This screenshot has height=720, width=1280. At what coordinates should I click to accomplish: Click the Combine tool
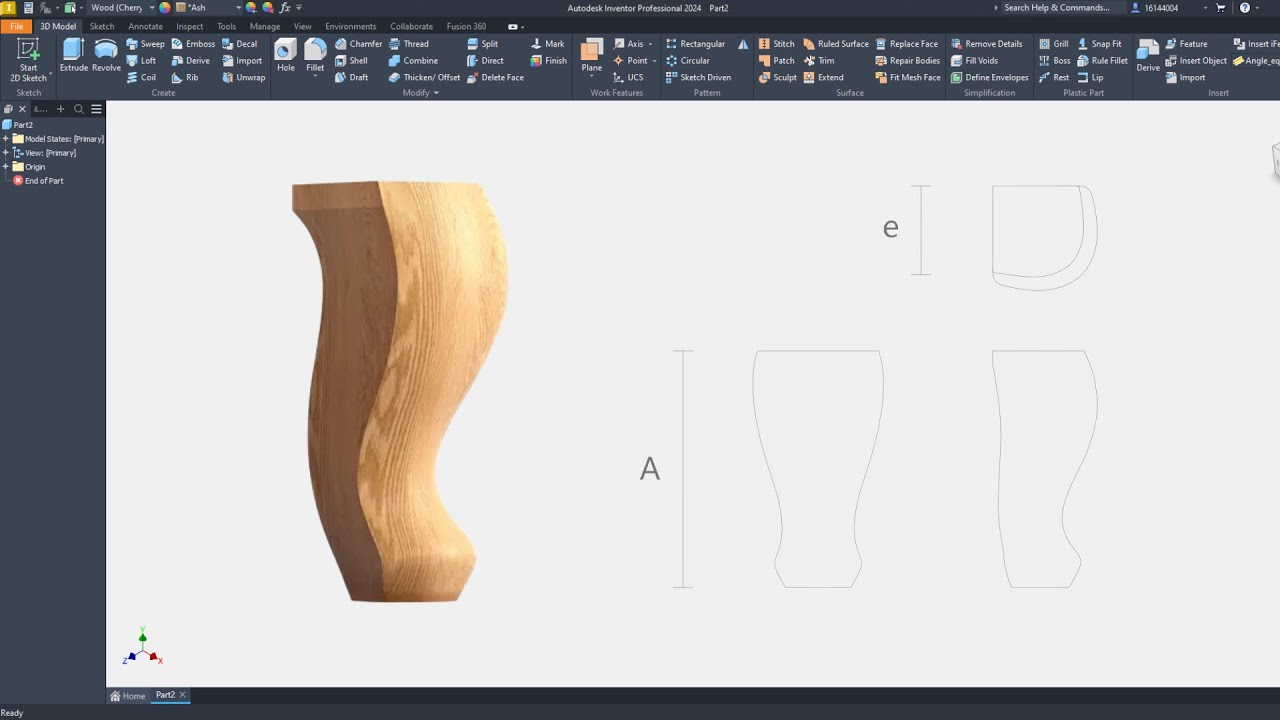pos(413,61)
